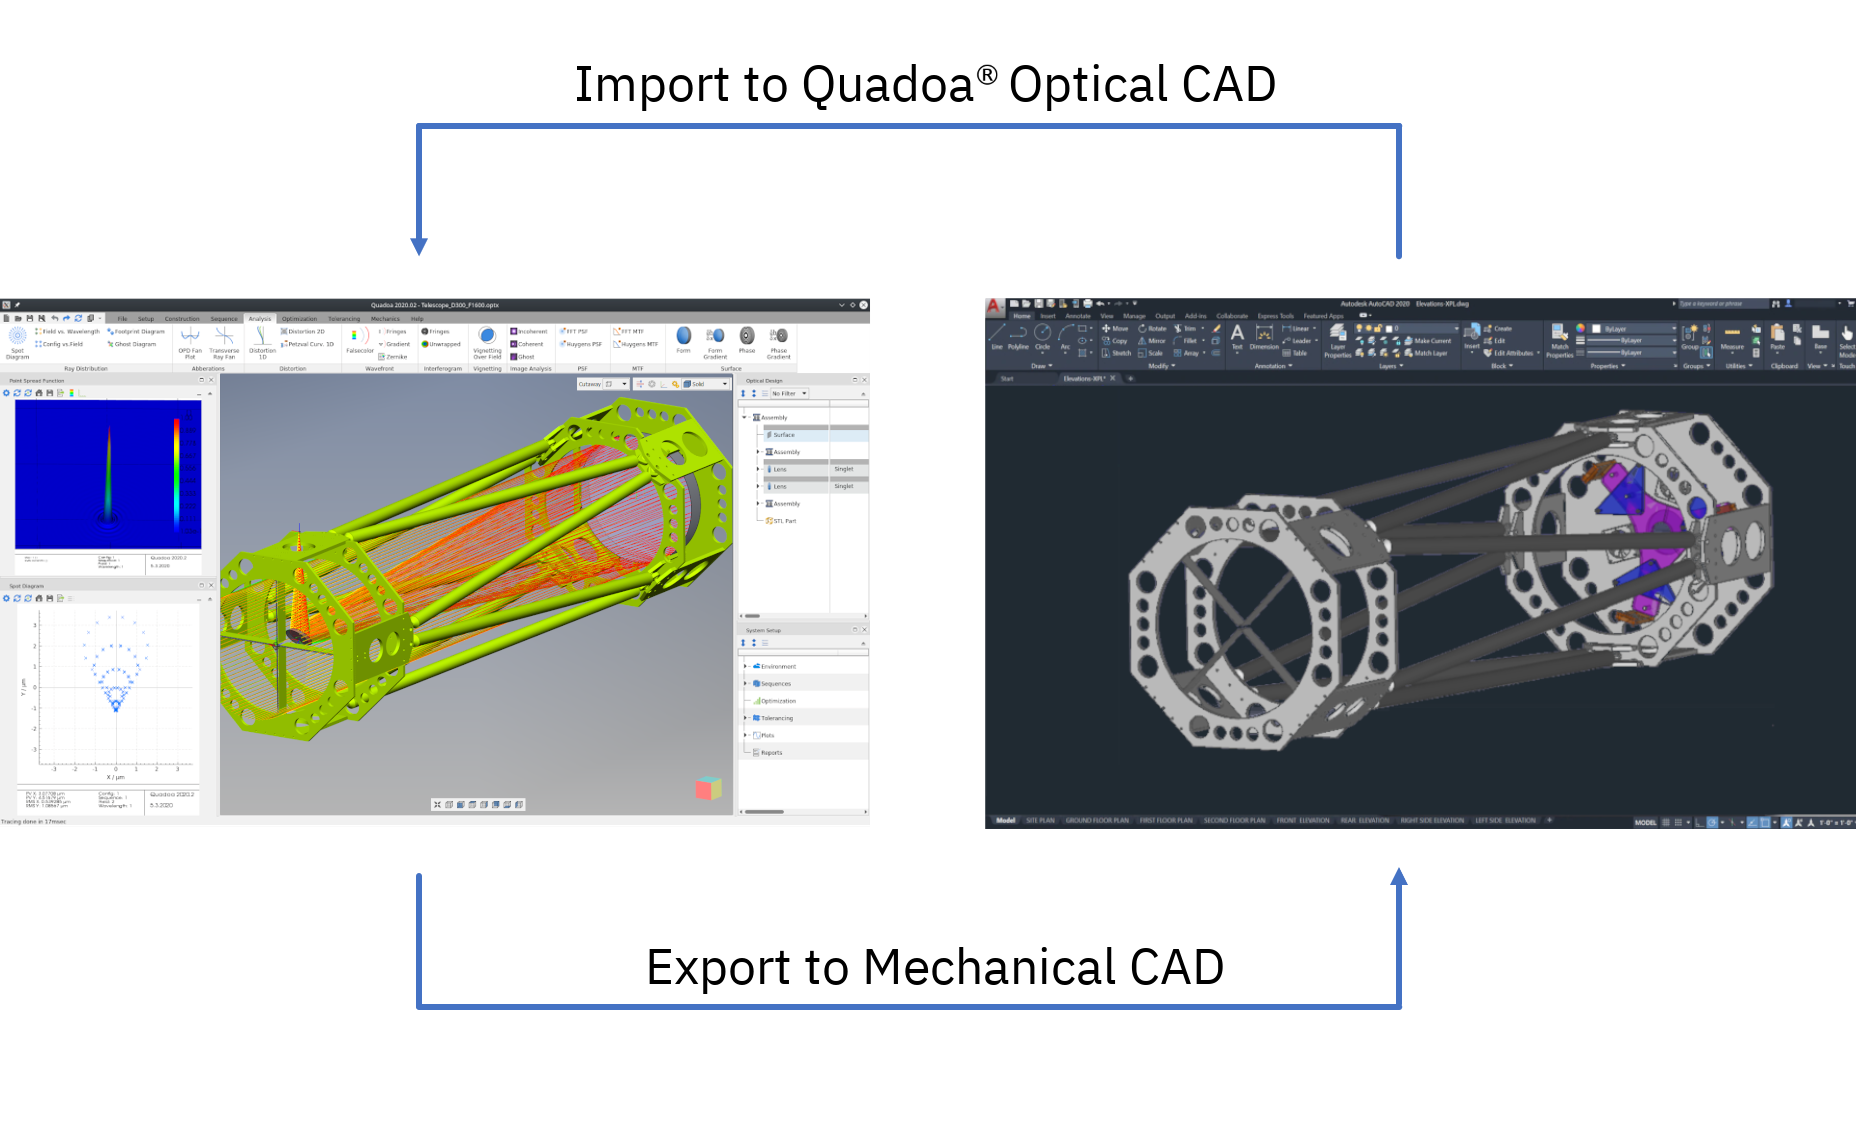Select the Optimization item in System Setup
1856x1125 pixels.
click(x=775, y=701)
